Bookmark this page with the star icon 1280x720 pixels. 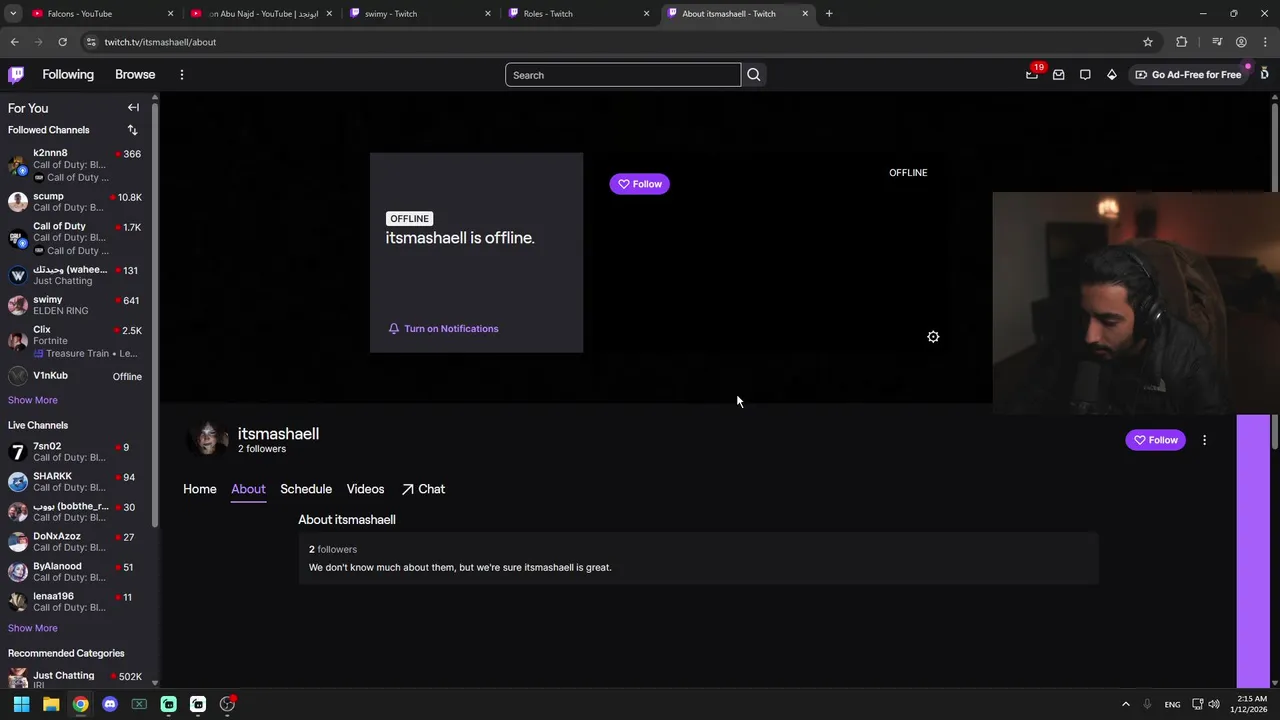point(1148,42)
